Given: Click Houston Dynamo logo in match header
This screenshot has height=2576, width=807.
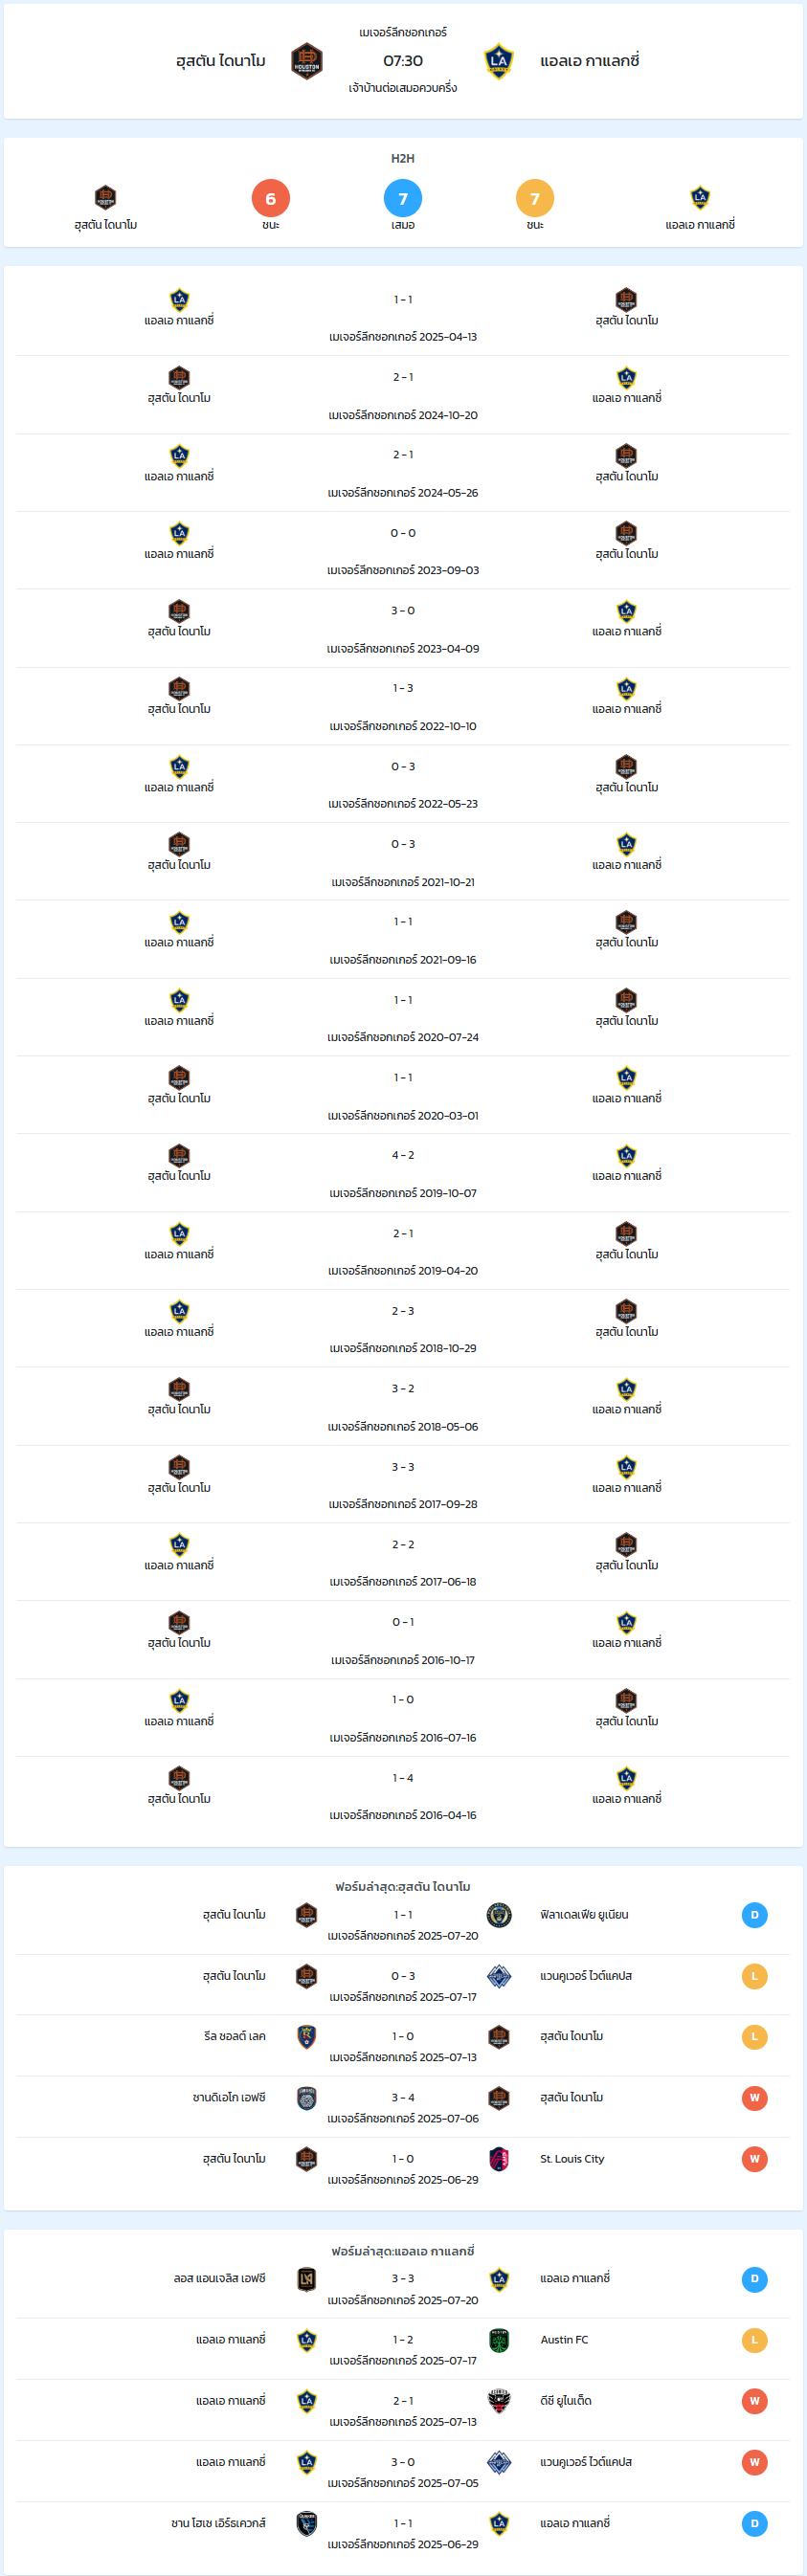Looking at the screenshot, I should 307,61.
